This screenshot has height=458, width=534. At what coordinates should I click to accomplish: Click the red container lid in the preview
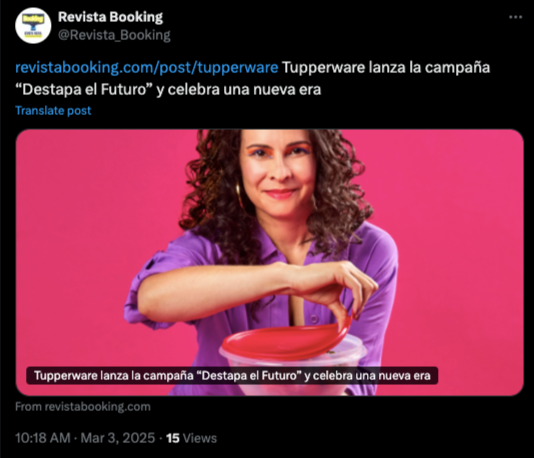click(x=287, y=340)
